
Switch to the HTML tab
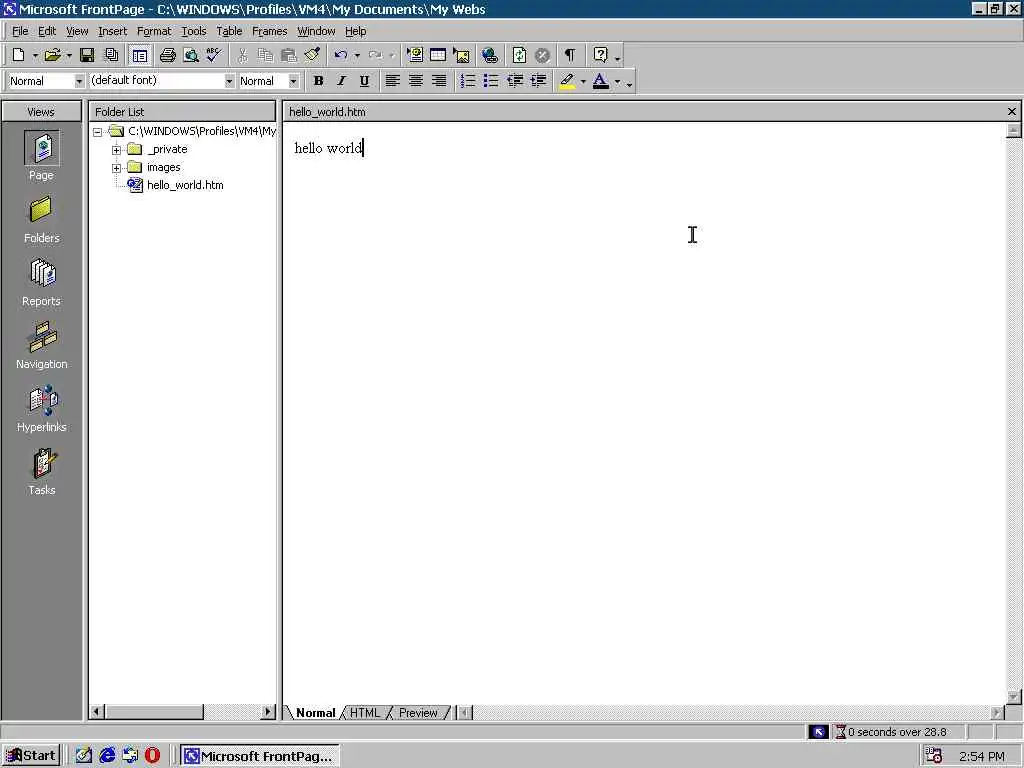(x=364, y=712)
